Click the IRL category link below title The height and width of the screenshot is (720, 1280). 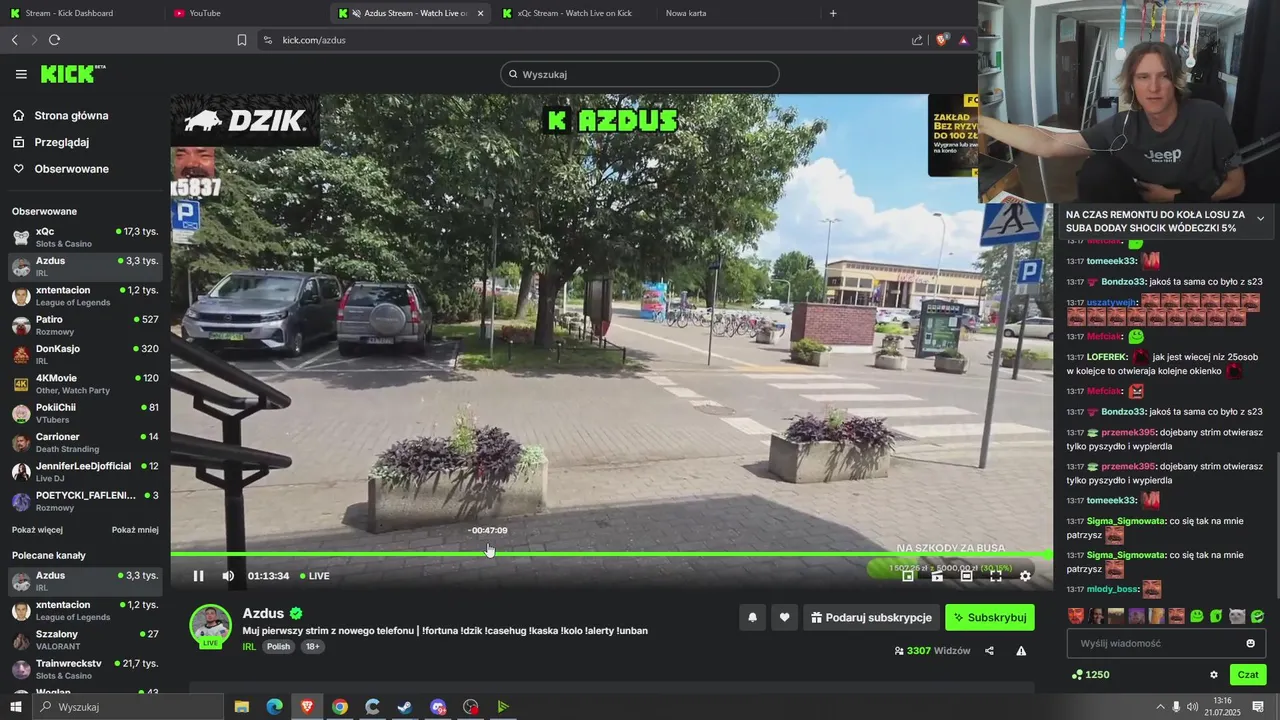(249, 647)
